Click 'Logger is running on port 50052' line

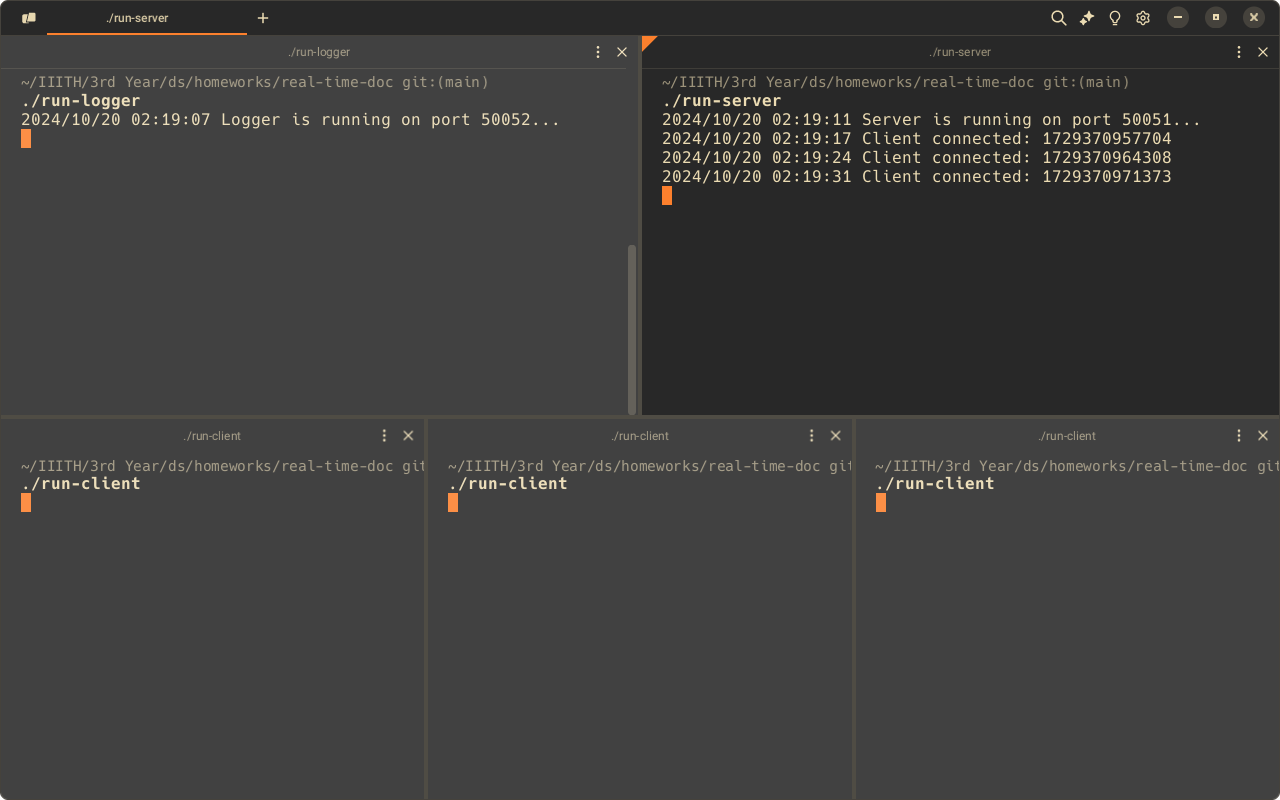[x=290, y=120]
